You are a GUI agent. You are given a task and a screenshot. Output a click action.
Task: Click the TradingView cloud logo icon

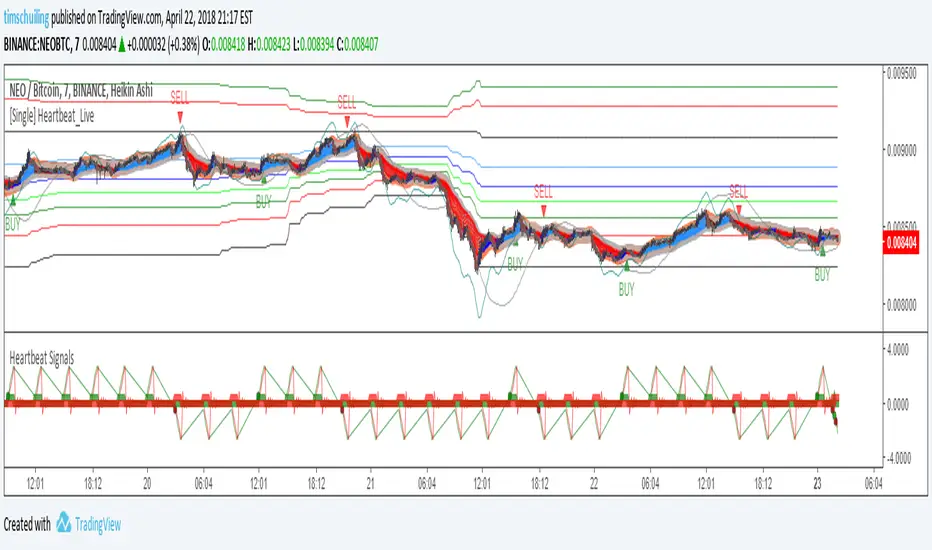pyautogui.click(x=64, y=523)
